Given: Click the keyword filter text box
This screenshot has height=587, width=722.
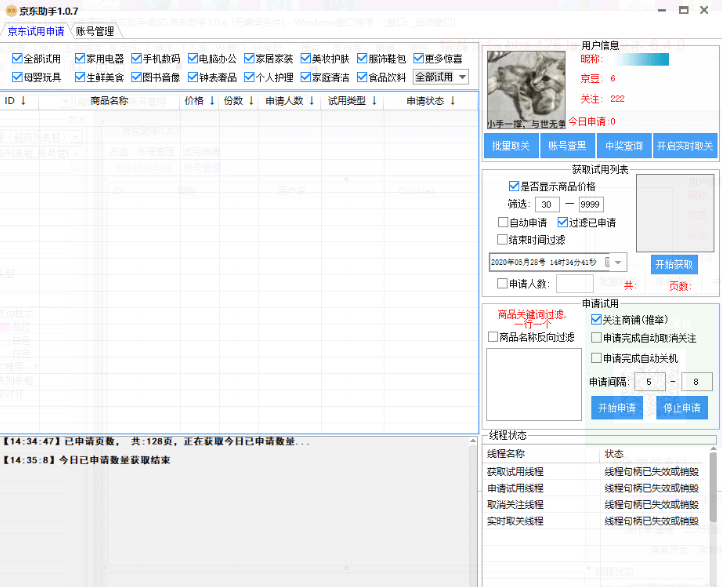Looking at the screenshot, I should (x=534, y=384).
